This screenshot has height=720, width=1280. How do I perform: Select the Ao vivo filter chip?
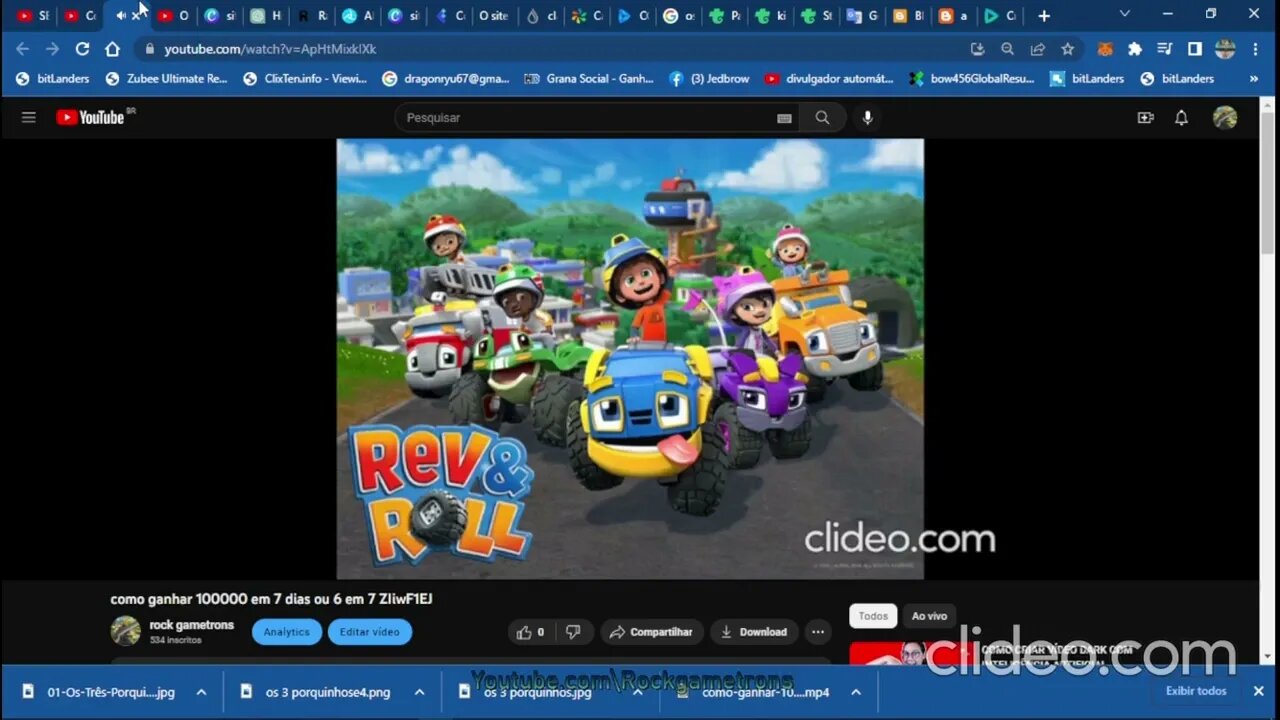click(x=929, y=616)
